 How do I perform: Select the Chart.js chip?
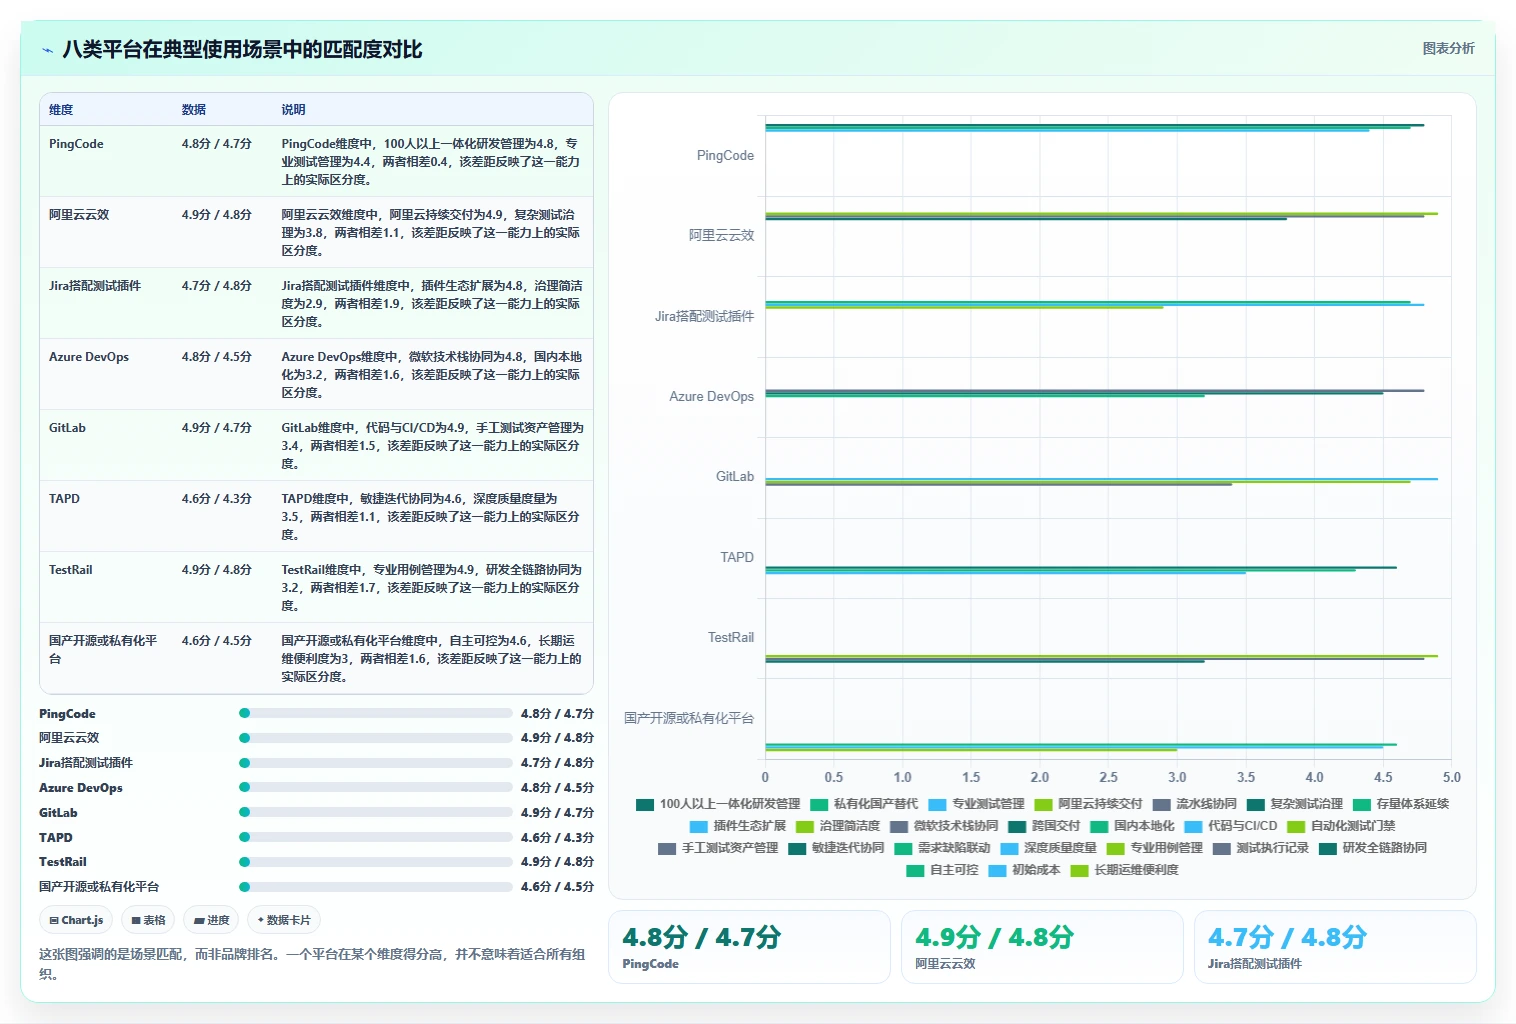(77, 920)
